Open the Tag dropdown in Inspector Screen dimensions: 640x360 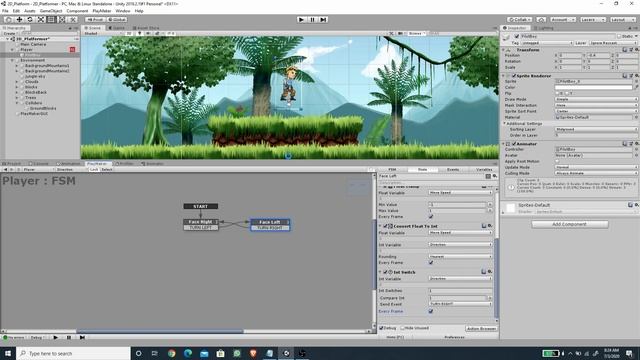click(547, 43)
